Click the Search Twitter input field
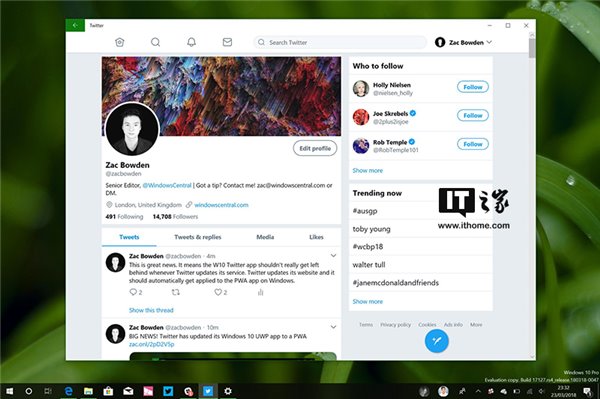Viewport: 600px width, 399px height. click(x=340, y=42)
